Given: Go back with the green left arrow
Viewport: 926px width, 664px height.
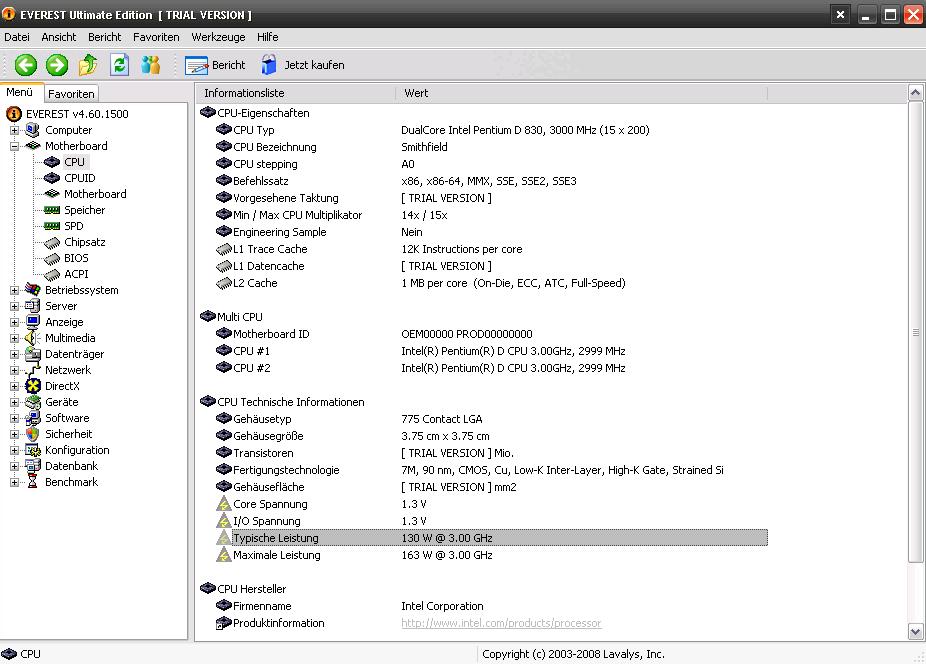Looking at the screenshot, I should coord(25,65).
